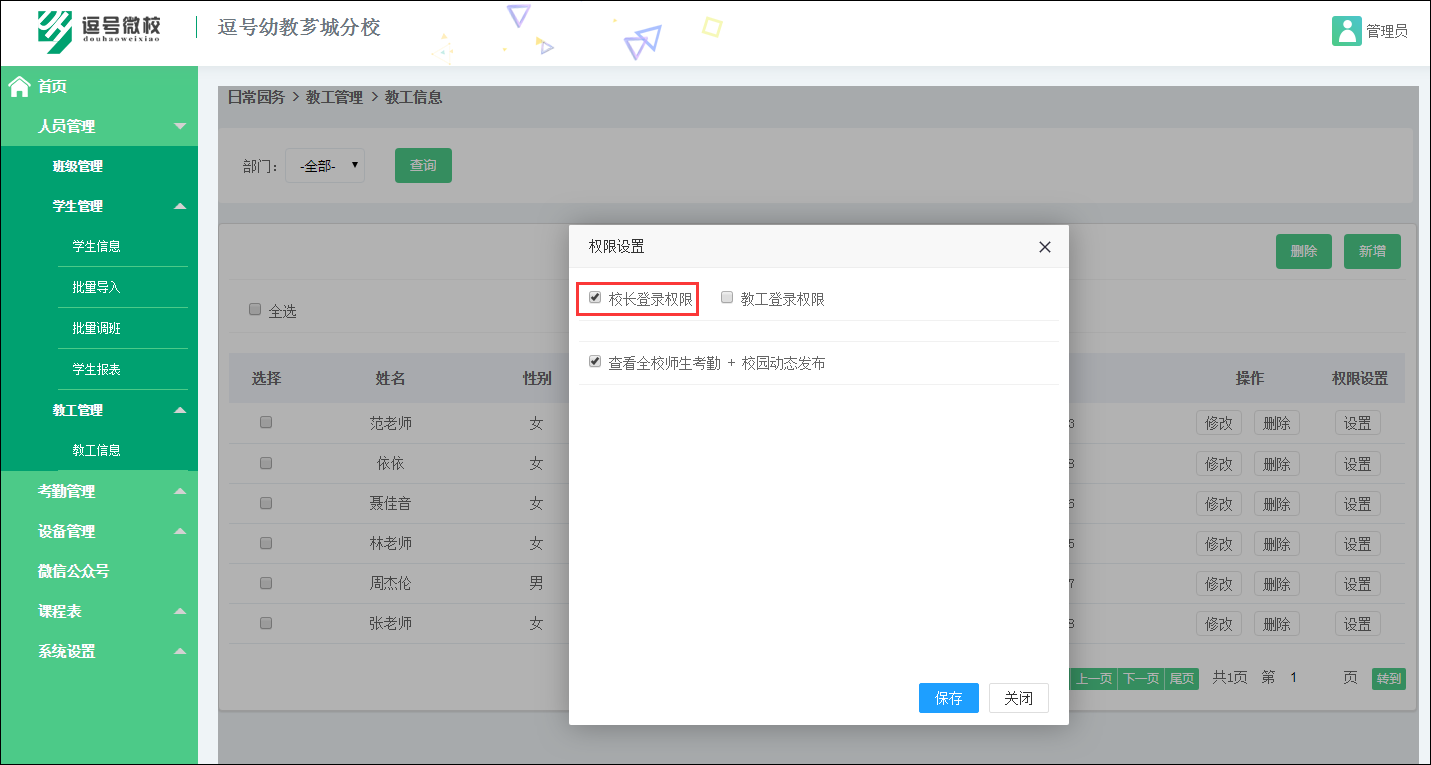Click 修改 in 周杰伦's row
1431x765 pixels.
click(x=1218, y=583)
